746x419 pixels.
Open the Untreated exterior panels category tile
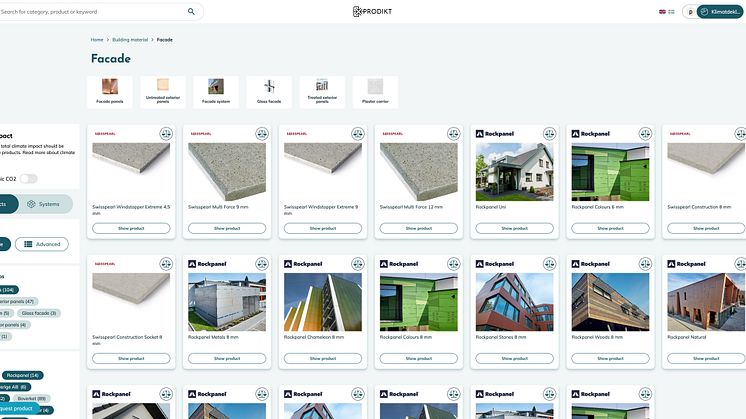163,92
